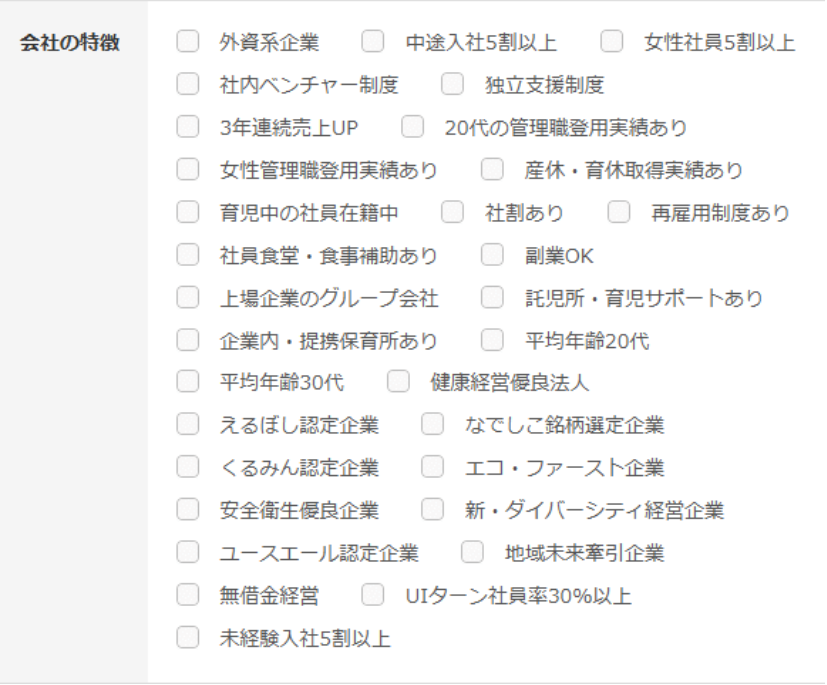Image resolution: width=827 pixels, height=685 pixels.
Task: Check the 平均年齢20代 box
Action: 491,340
